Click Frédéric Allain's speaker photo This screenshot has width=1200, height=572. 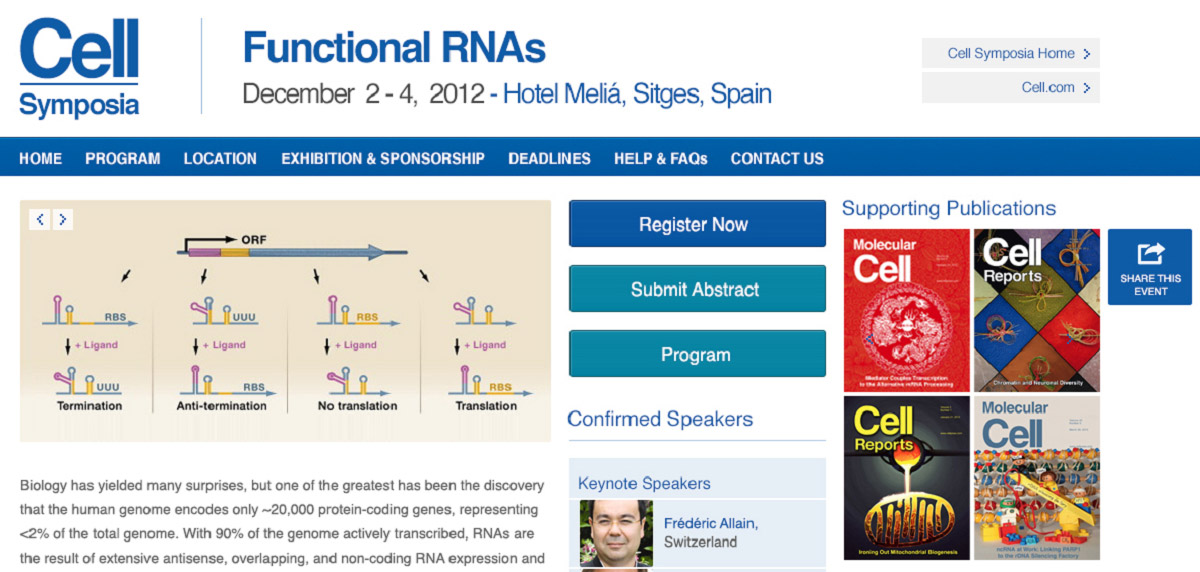pyautogui.click(x=616, y=533)
